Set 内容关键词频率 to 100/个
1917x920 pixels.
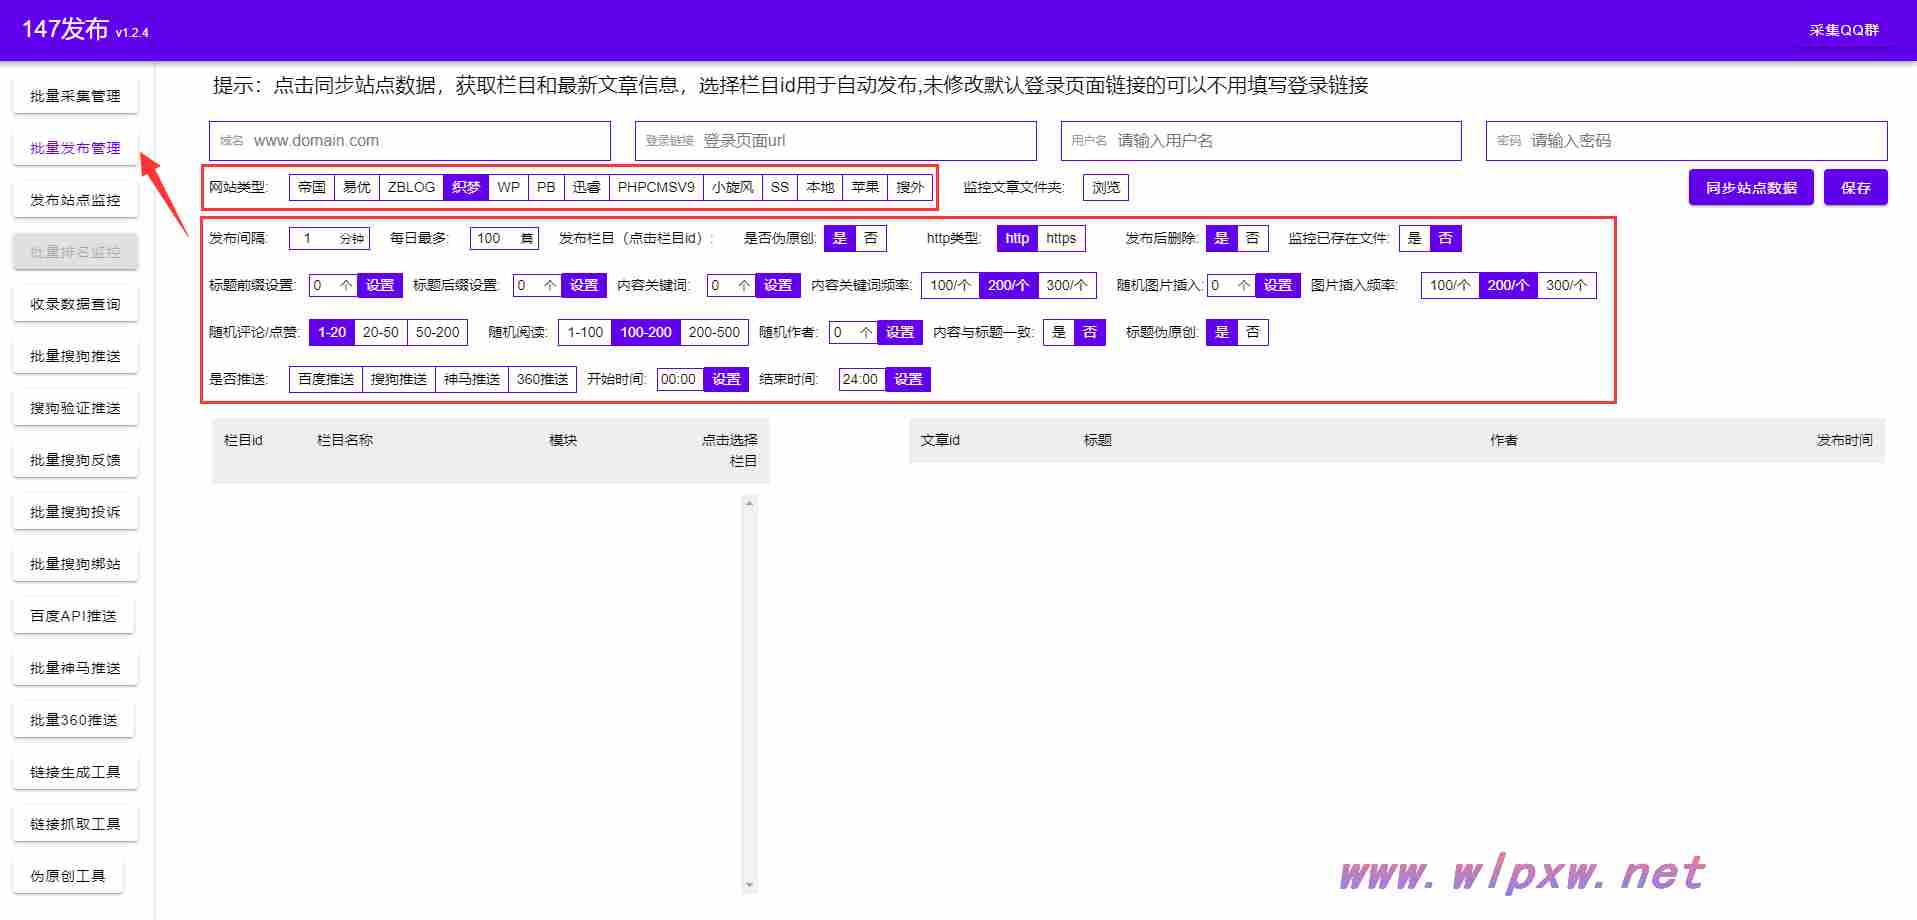click(x=950, y=285)
